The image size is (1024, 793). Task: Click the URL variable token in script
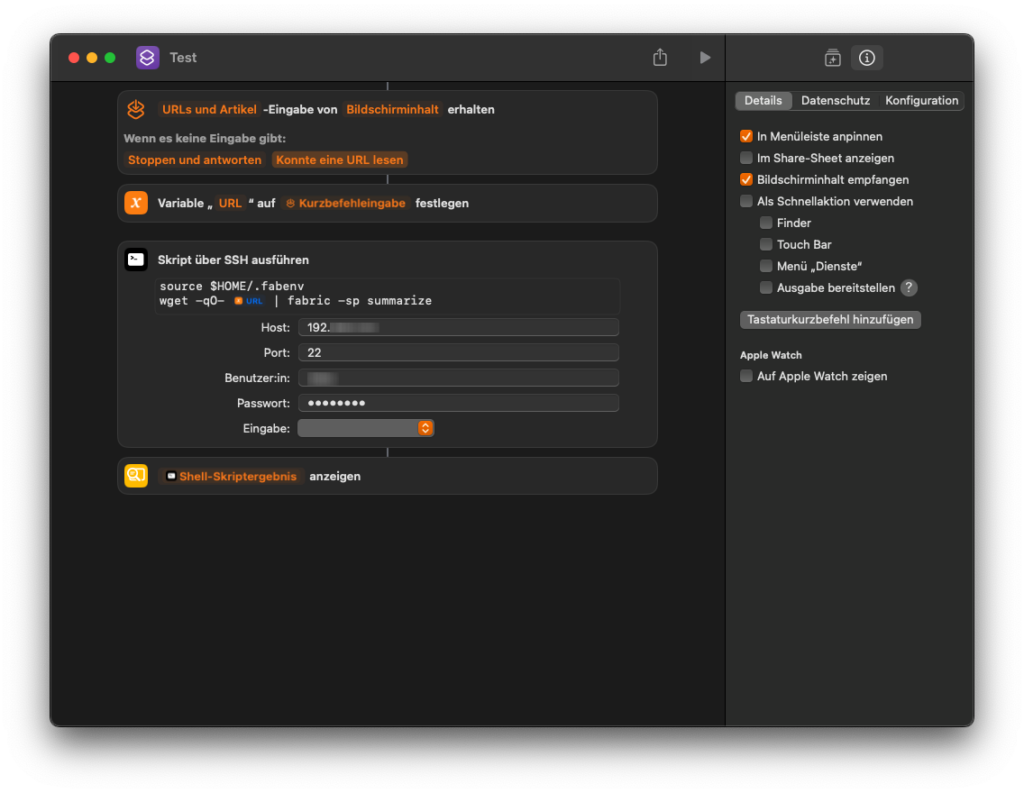249,301
